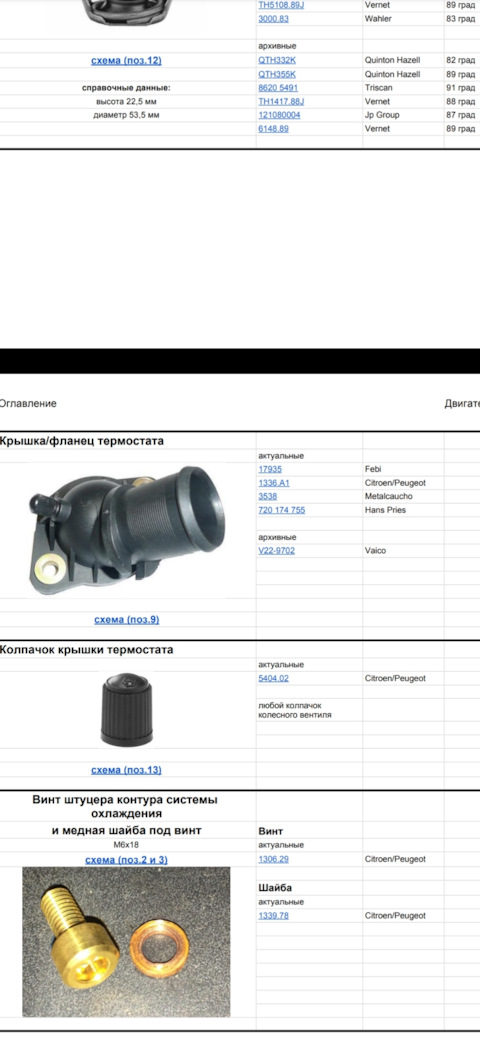
Task: Open the схема (поз.12) link
Action: [x=126, y=60]
